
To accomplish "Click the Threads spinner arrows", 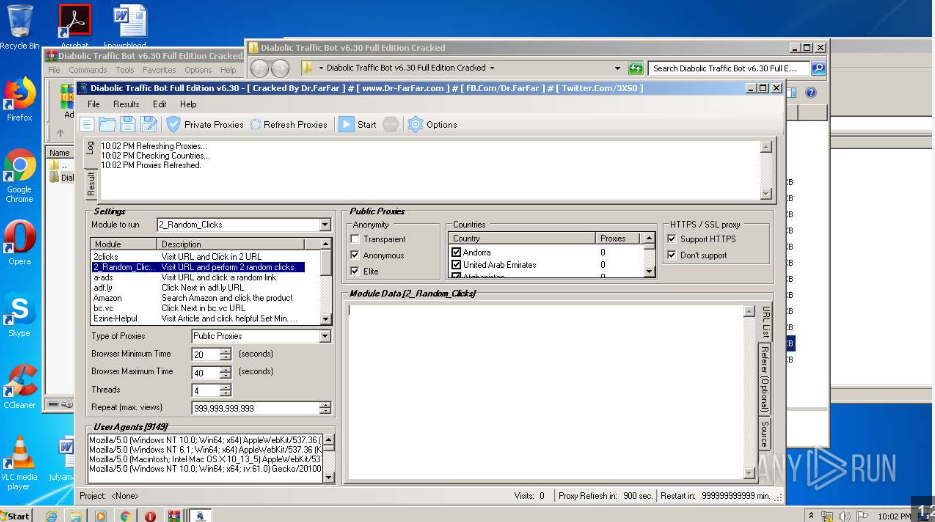I will tap(225, 390).
